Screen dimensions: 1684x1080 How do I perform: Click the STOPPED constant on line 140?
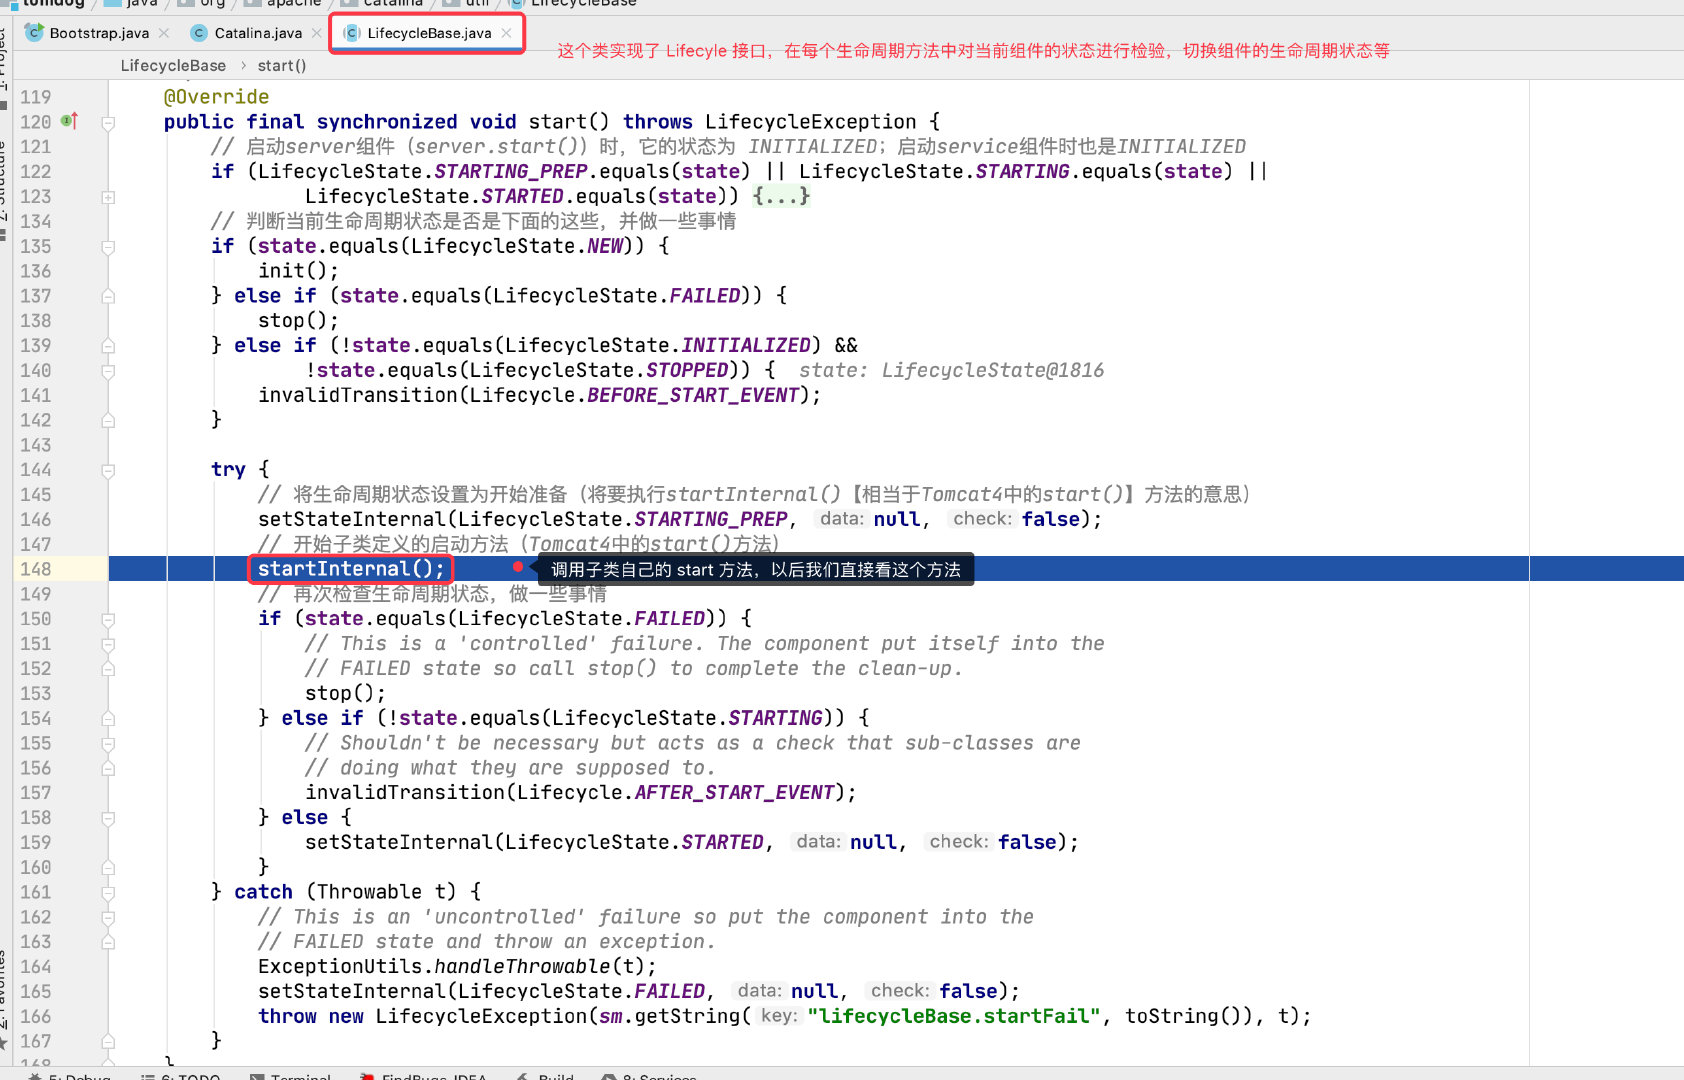pos(687,370)
